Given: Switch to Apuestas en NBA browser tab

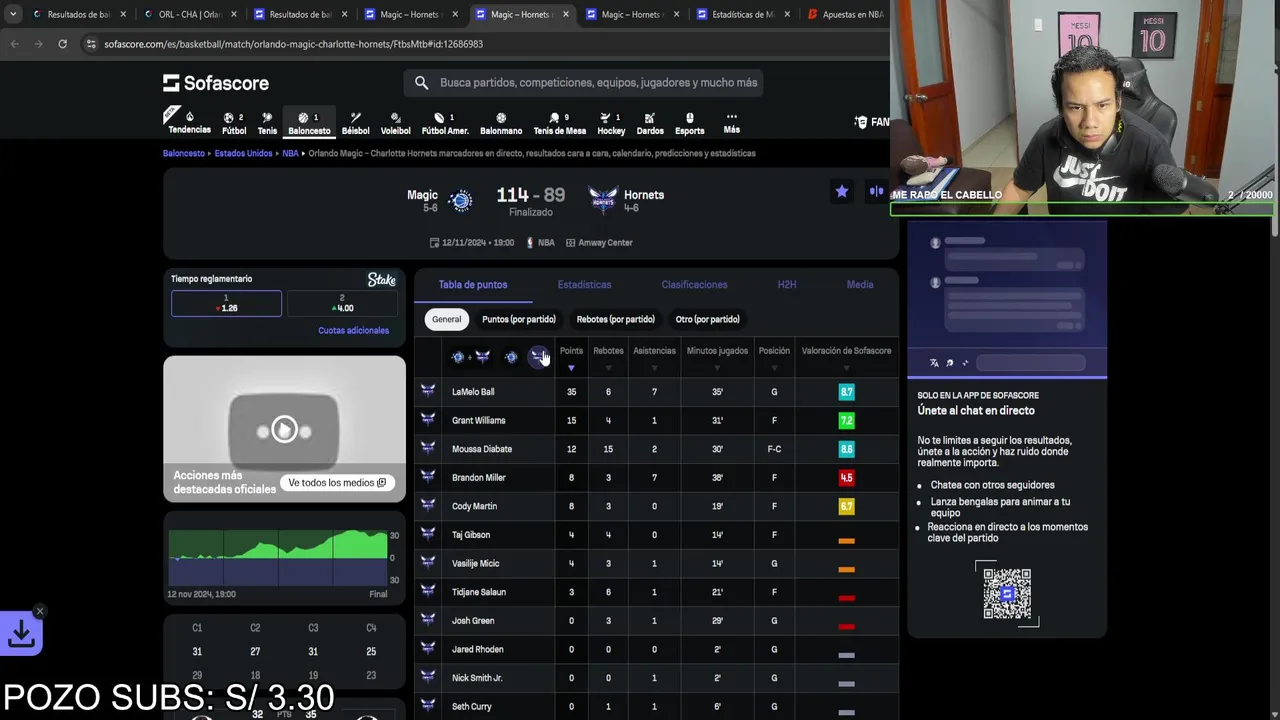Looking at the screenshot, I should point(845,15).
